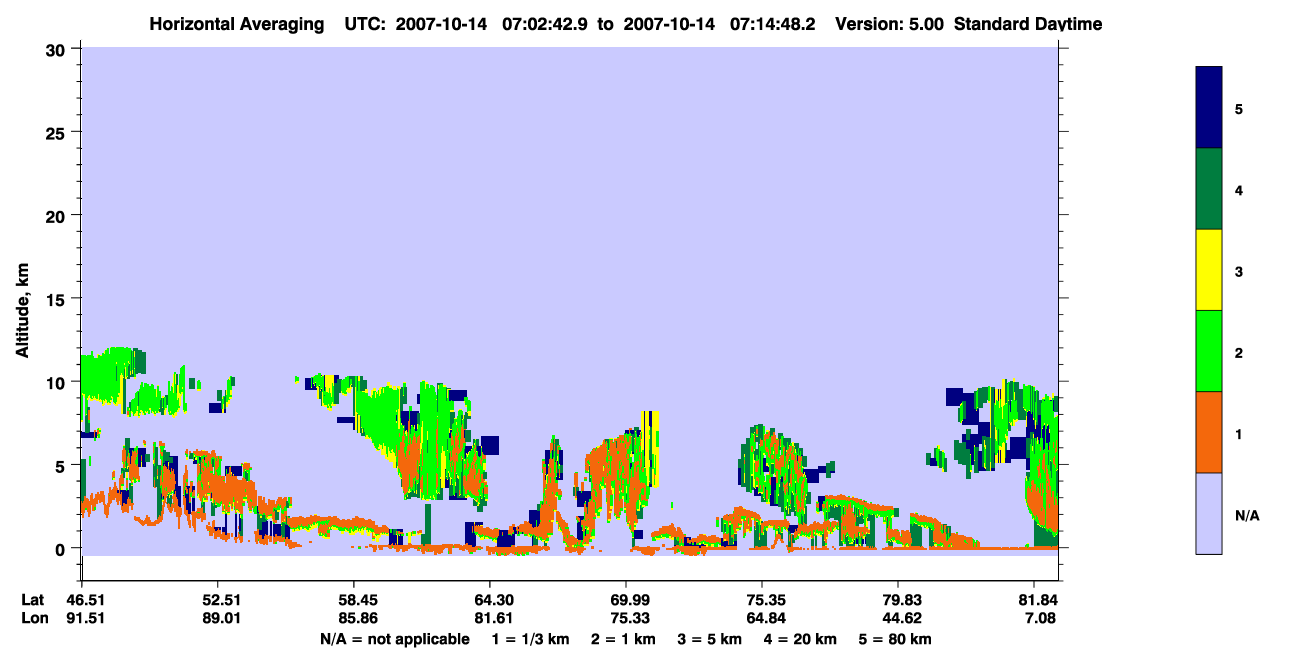Click the dark green colorbar segment labeled 4
The width and height of the screenshot is (1300, 667).
coord(1209,189)
